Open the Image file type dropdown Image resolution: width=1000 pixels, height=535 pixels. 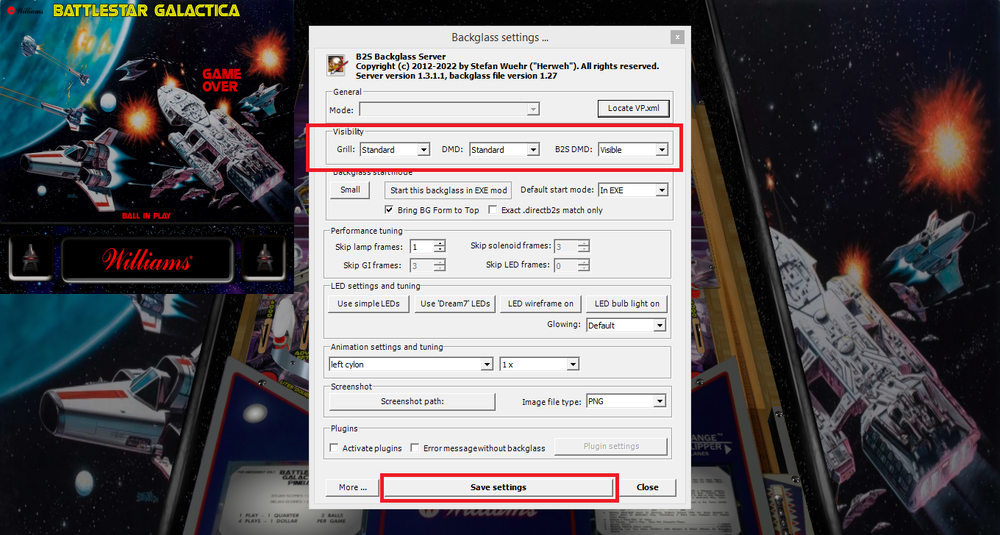tap(626, 401)
